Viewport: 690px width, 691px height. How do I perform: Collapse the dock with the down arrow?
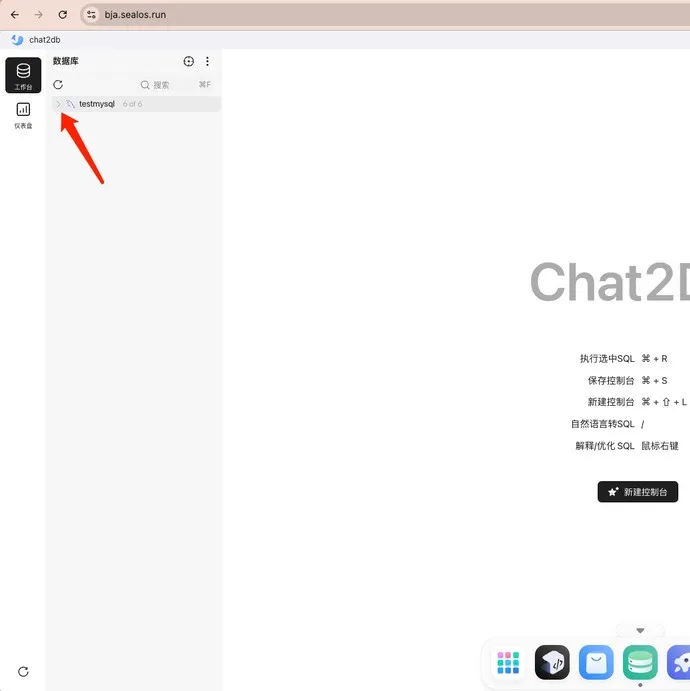640,631
